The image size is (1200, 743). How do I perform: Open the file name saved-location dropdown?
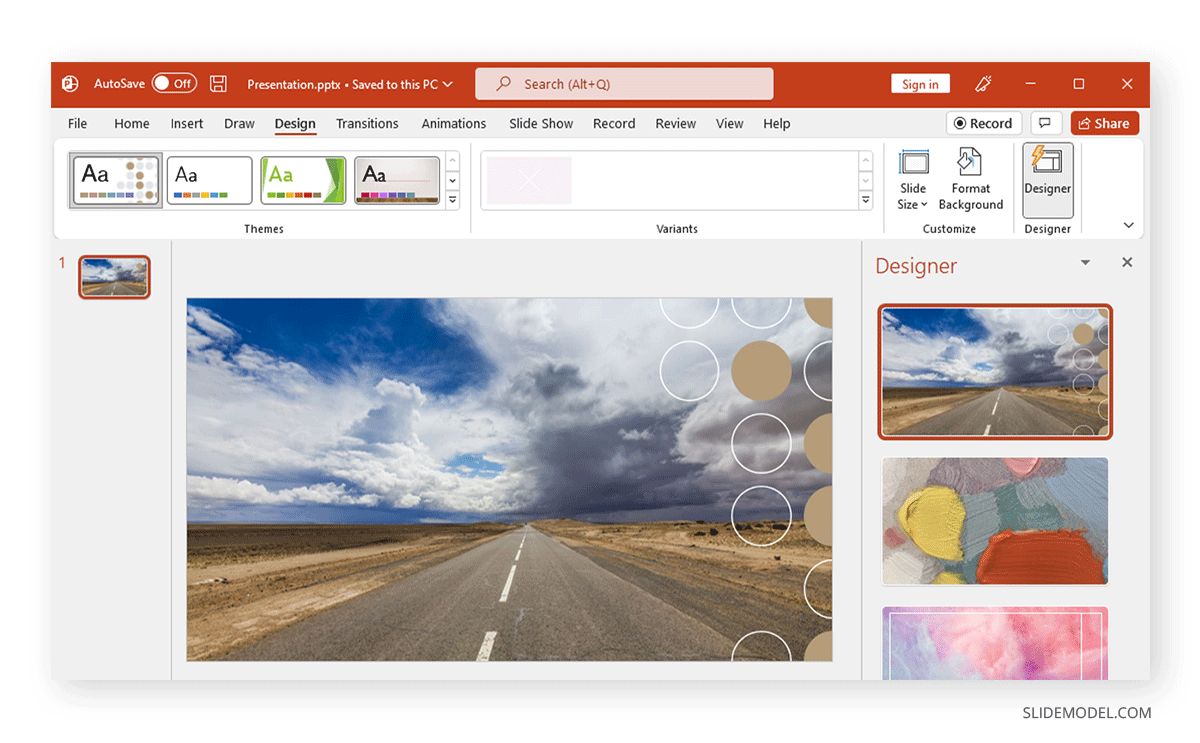(x=447, y=84)
